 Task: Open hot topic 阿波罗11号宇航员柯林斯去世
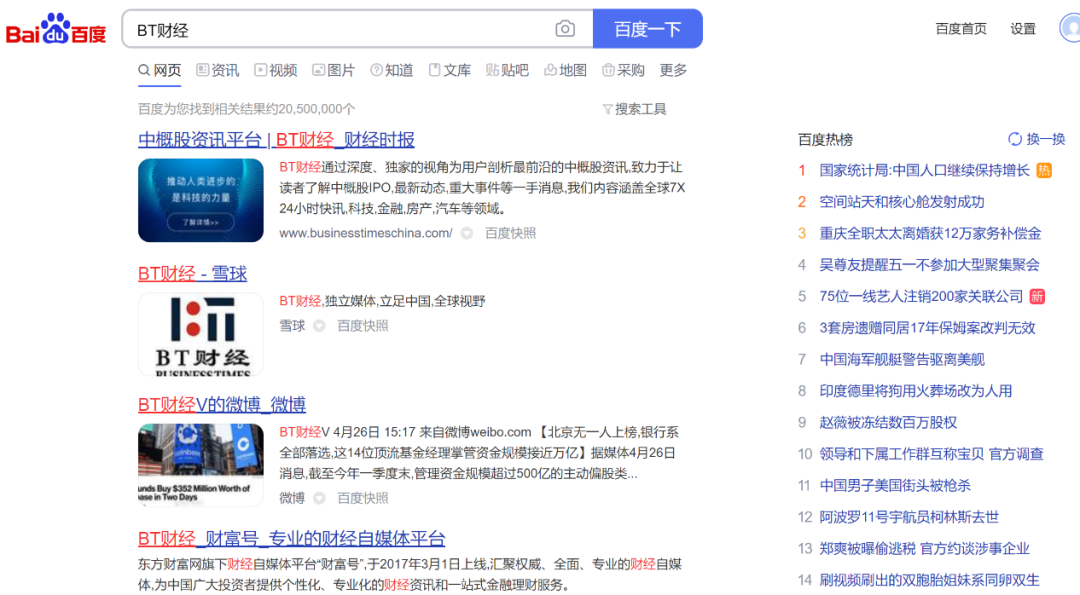(908, 518)
